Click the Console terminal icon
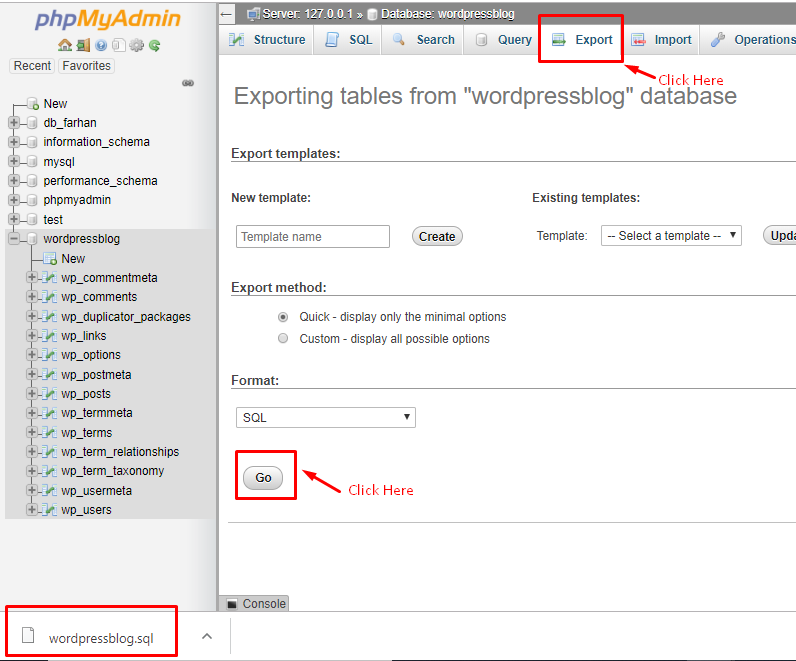 [x=232, y=604]
